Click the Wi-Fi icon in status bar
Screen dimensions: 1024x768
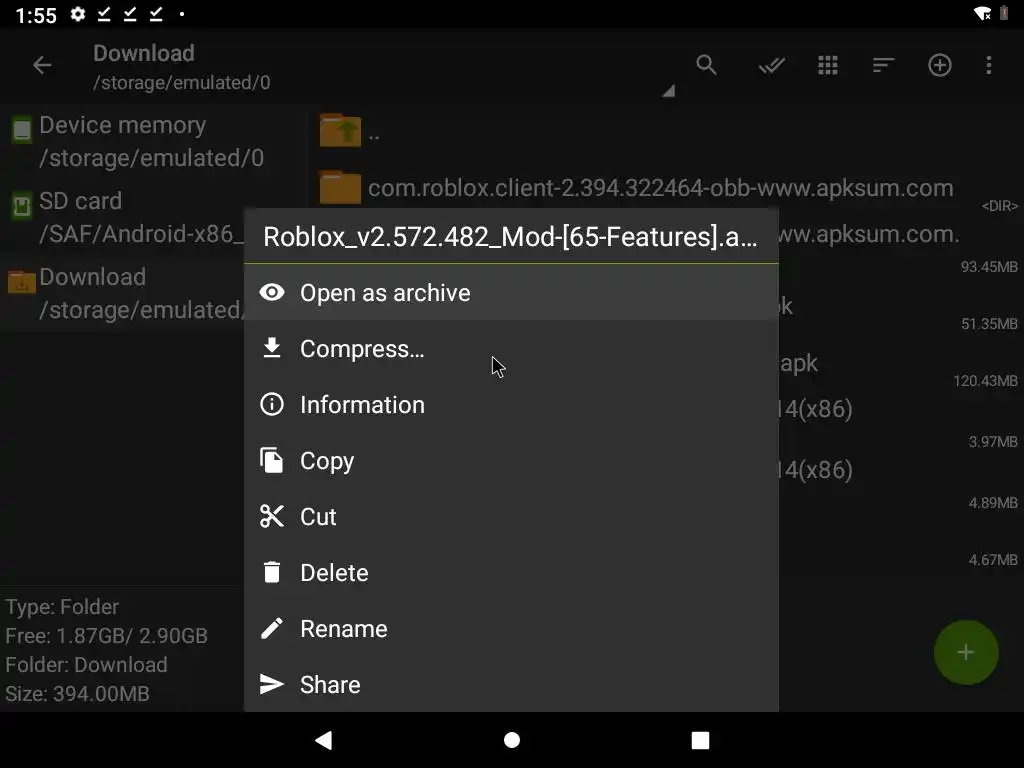click(982, 14)
